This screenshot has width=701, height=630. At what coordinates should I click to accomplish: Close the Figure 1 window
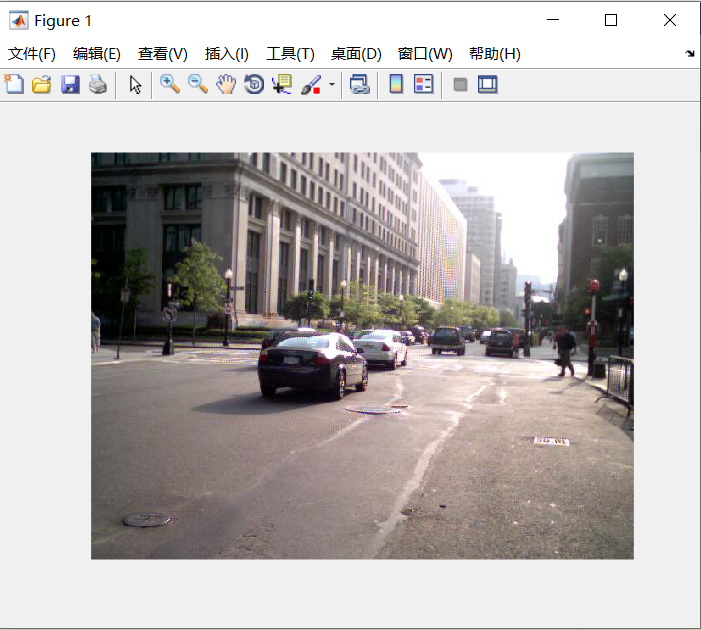670,20
